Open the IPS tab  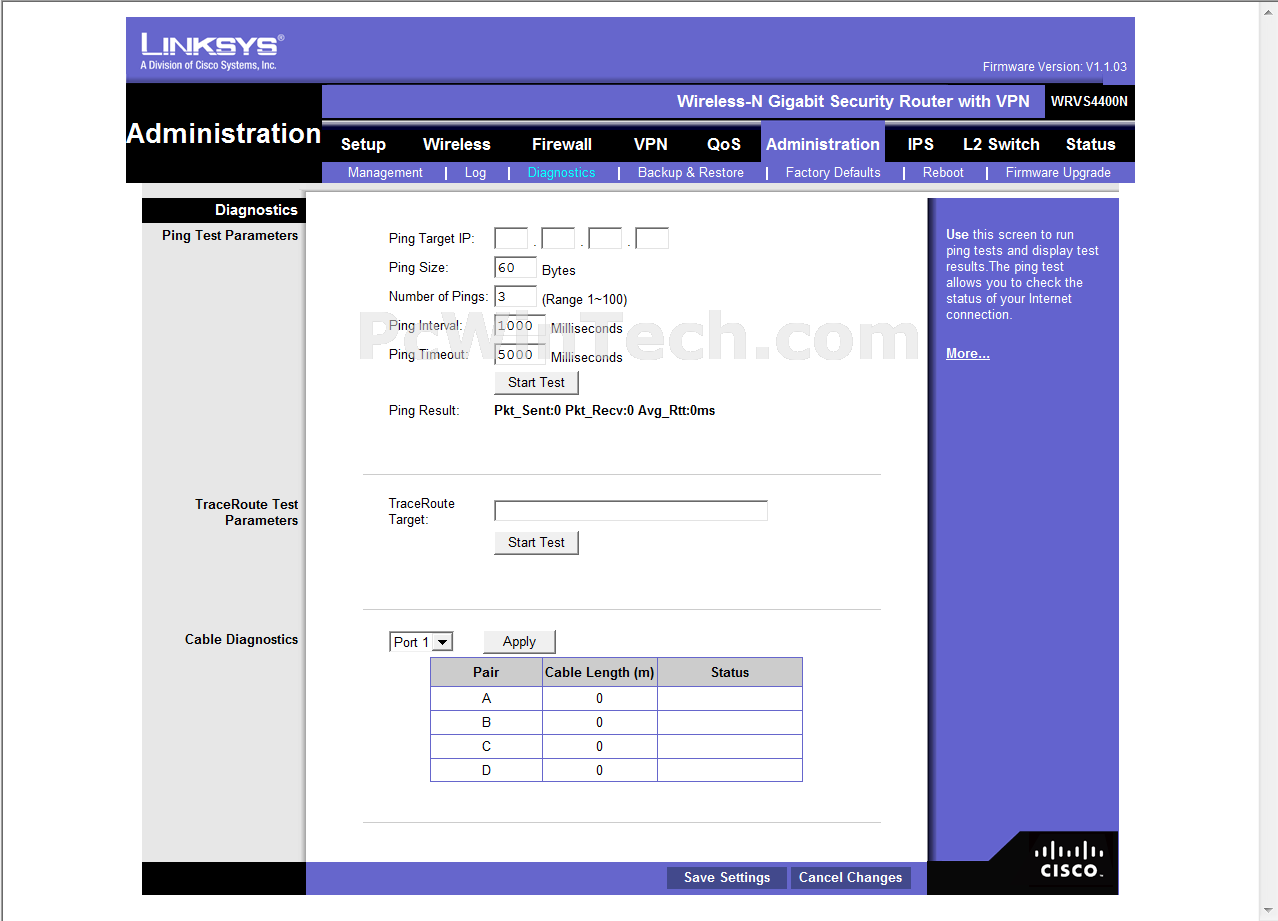click(921, 144)
